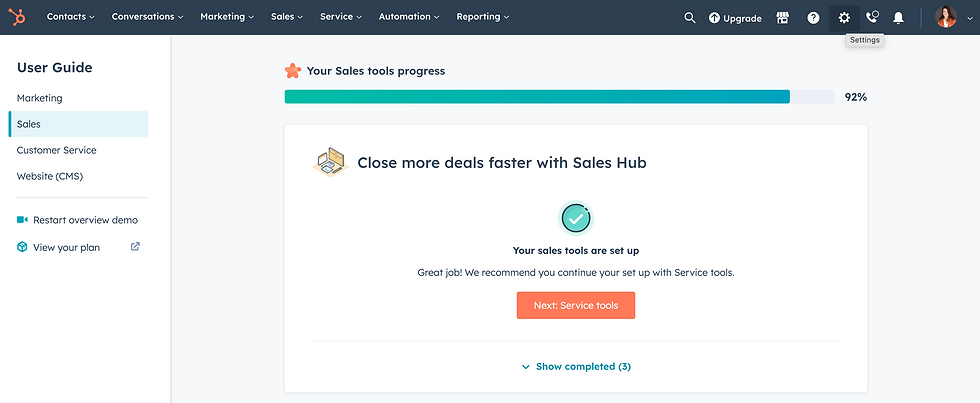Image resolution: width=980 pixels, height=403 pixels.
Task: Open View your plan link
Action: pyautogui.click(x=66, y=247)
